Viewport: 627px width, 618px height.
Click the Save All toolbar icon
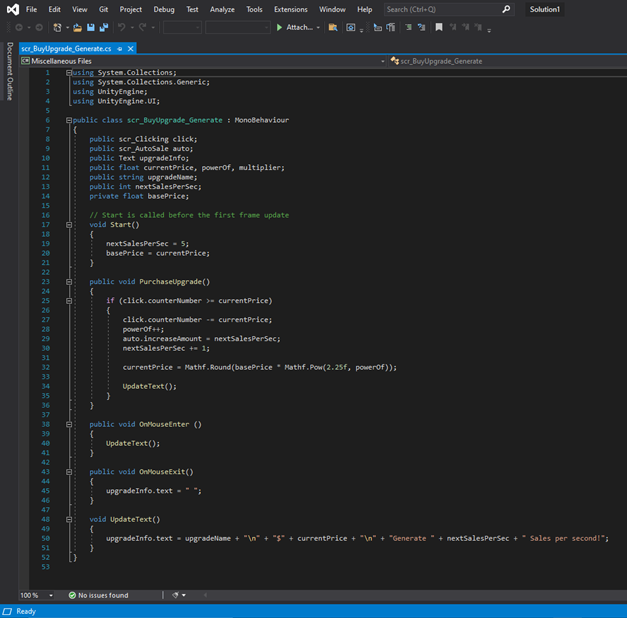[x=103, y=28]
